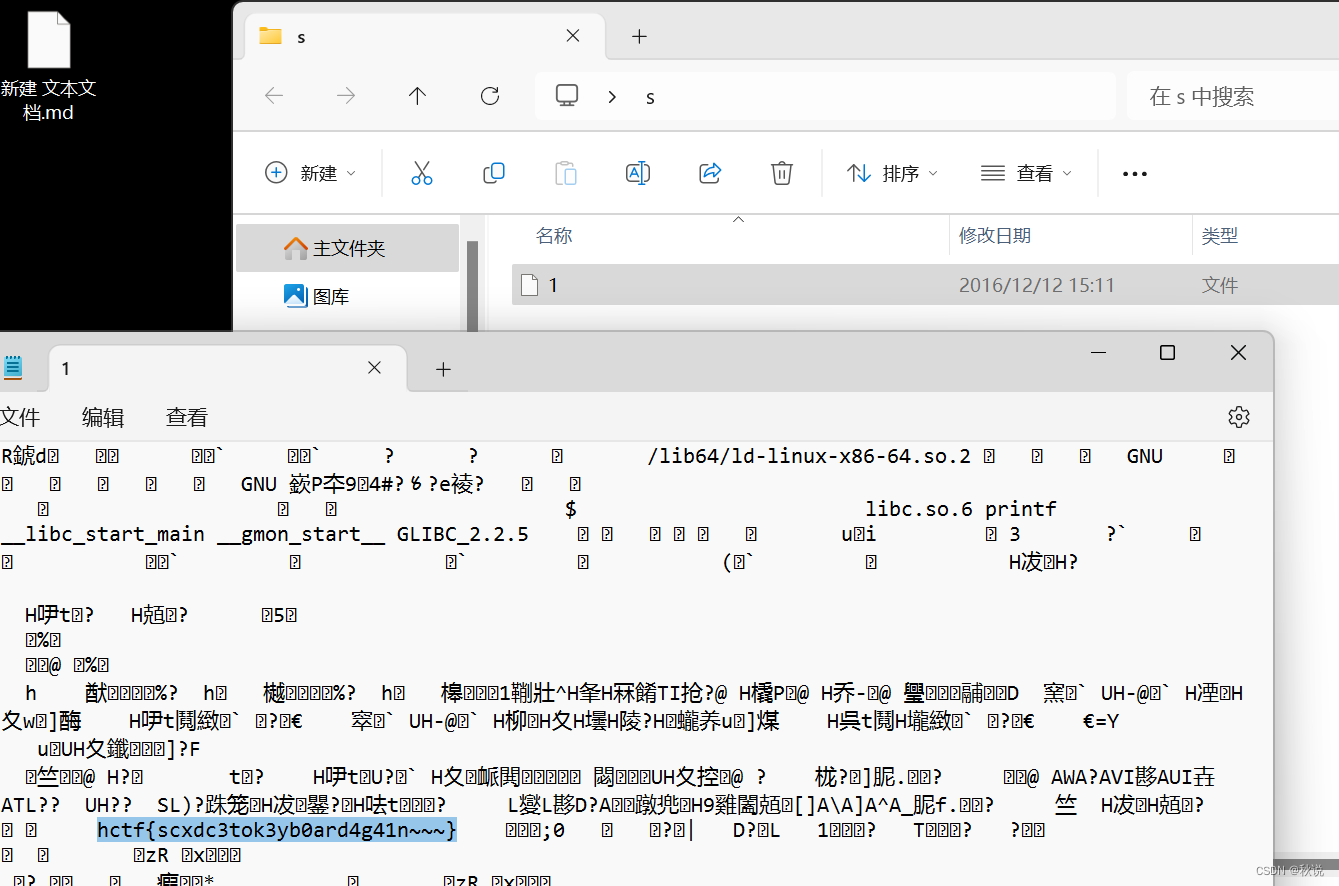
Task: Click the __libc_start_main text in Notepad
Action: click(x=103, y=534)
